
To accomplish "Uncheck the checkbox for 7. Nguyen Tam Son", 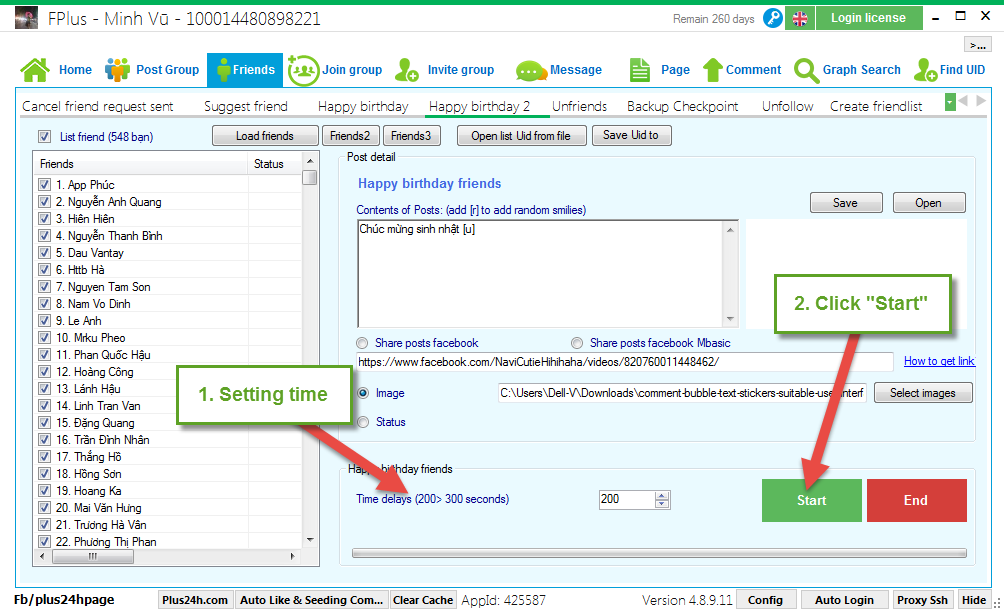I will click(44, 287).
